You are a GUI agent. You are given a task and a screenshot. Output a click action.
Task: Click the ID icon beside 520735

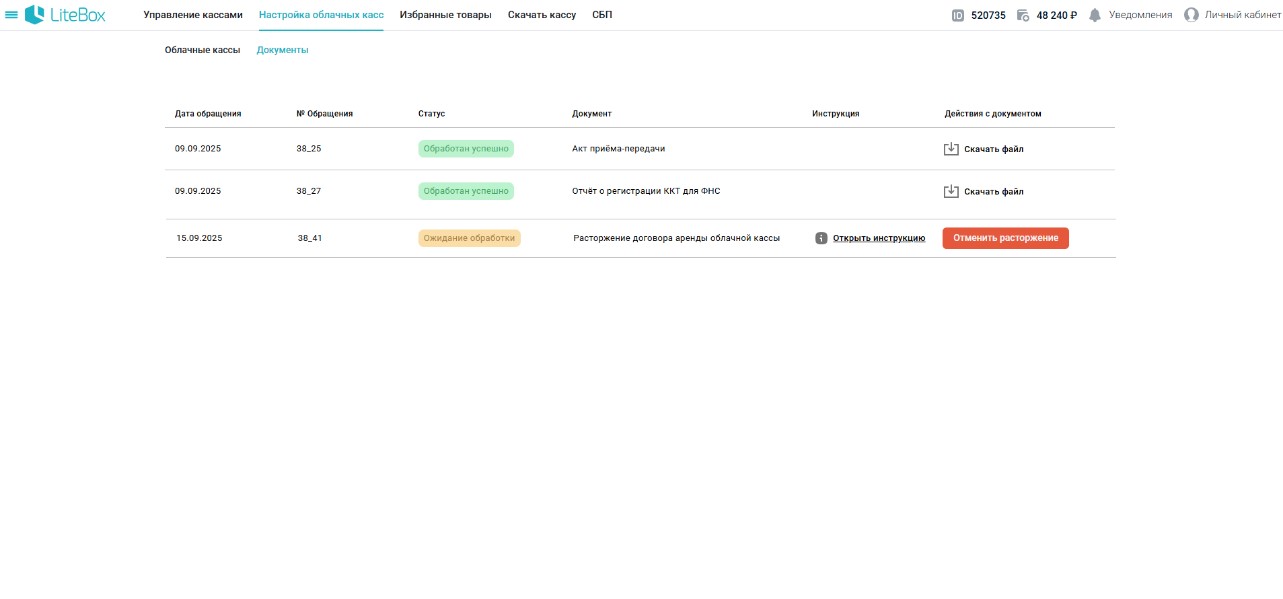click(x=957, y=15)
